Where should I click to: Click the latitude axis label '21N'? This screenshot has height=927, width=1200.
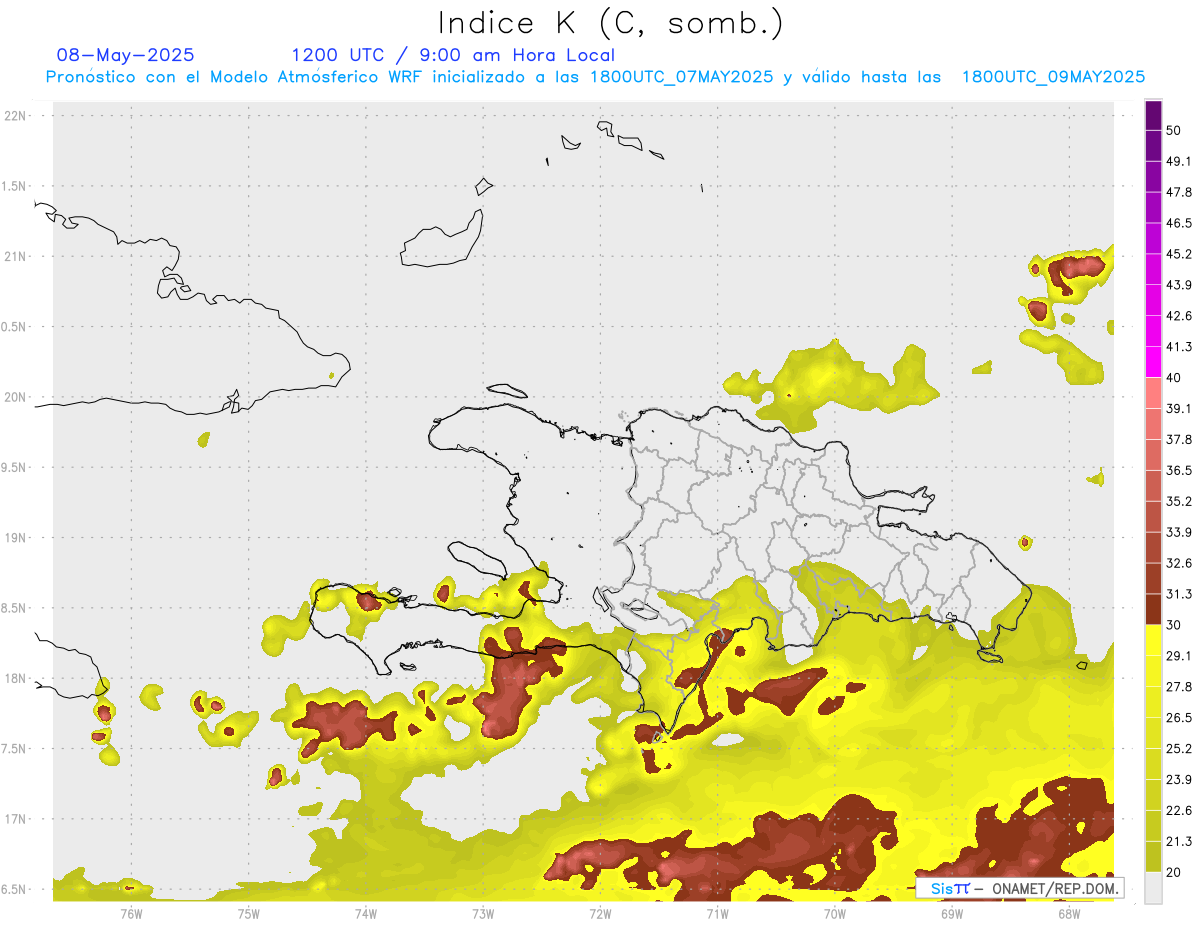tap(15, 256)
